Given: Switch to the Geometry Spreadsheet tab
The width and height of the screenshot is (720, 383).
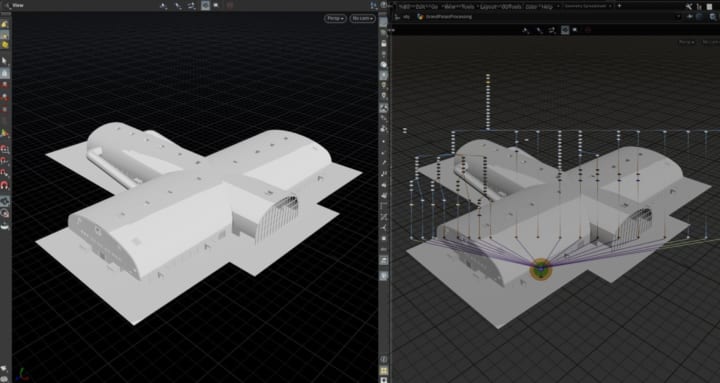Looking at the screenshot, I should click(x=585, y=6).
